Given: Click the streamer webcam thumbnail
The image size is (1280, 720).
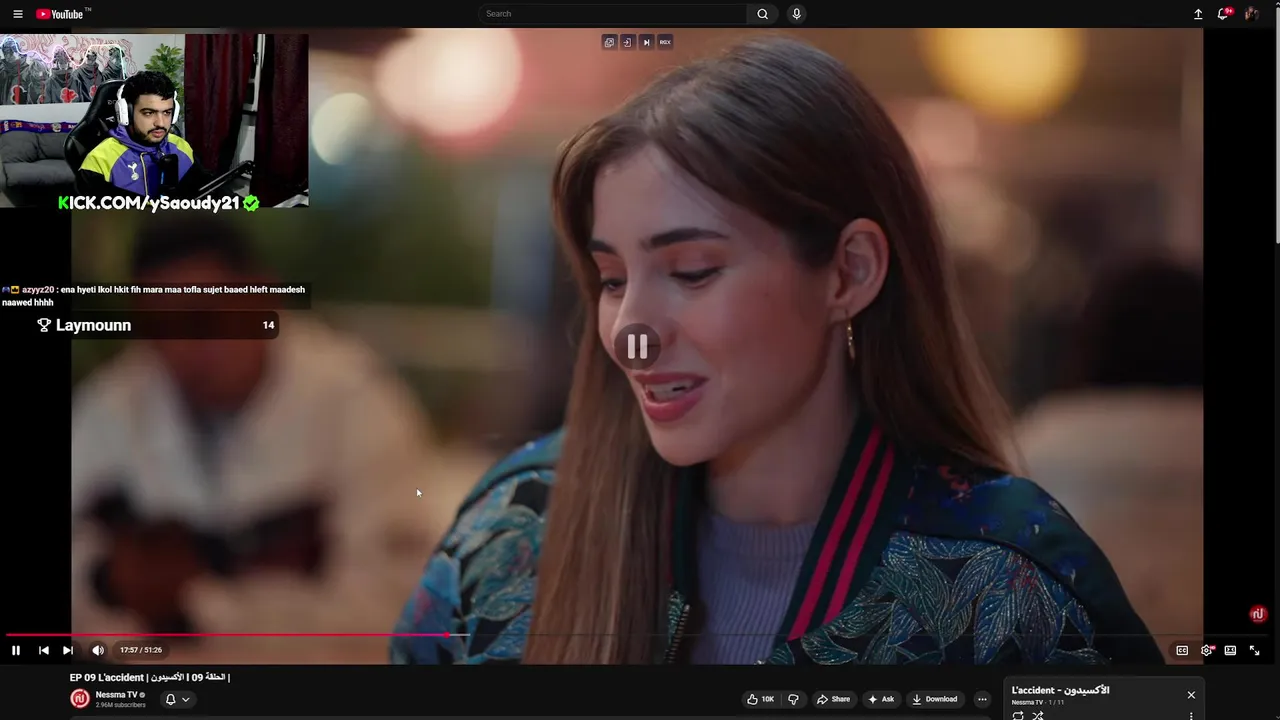Looking at the screenshot, I should pyautogui.click(x=154, y=121).
